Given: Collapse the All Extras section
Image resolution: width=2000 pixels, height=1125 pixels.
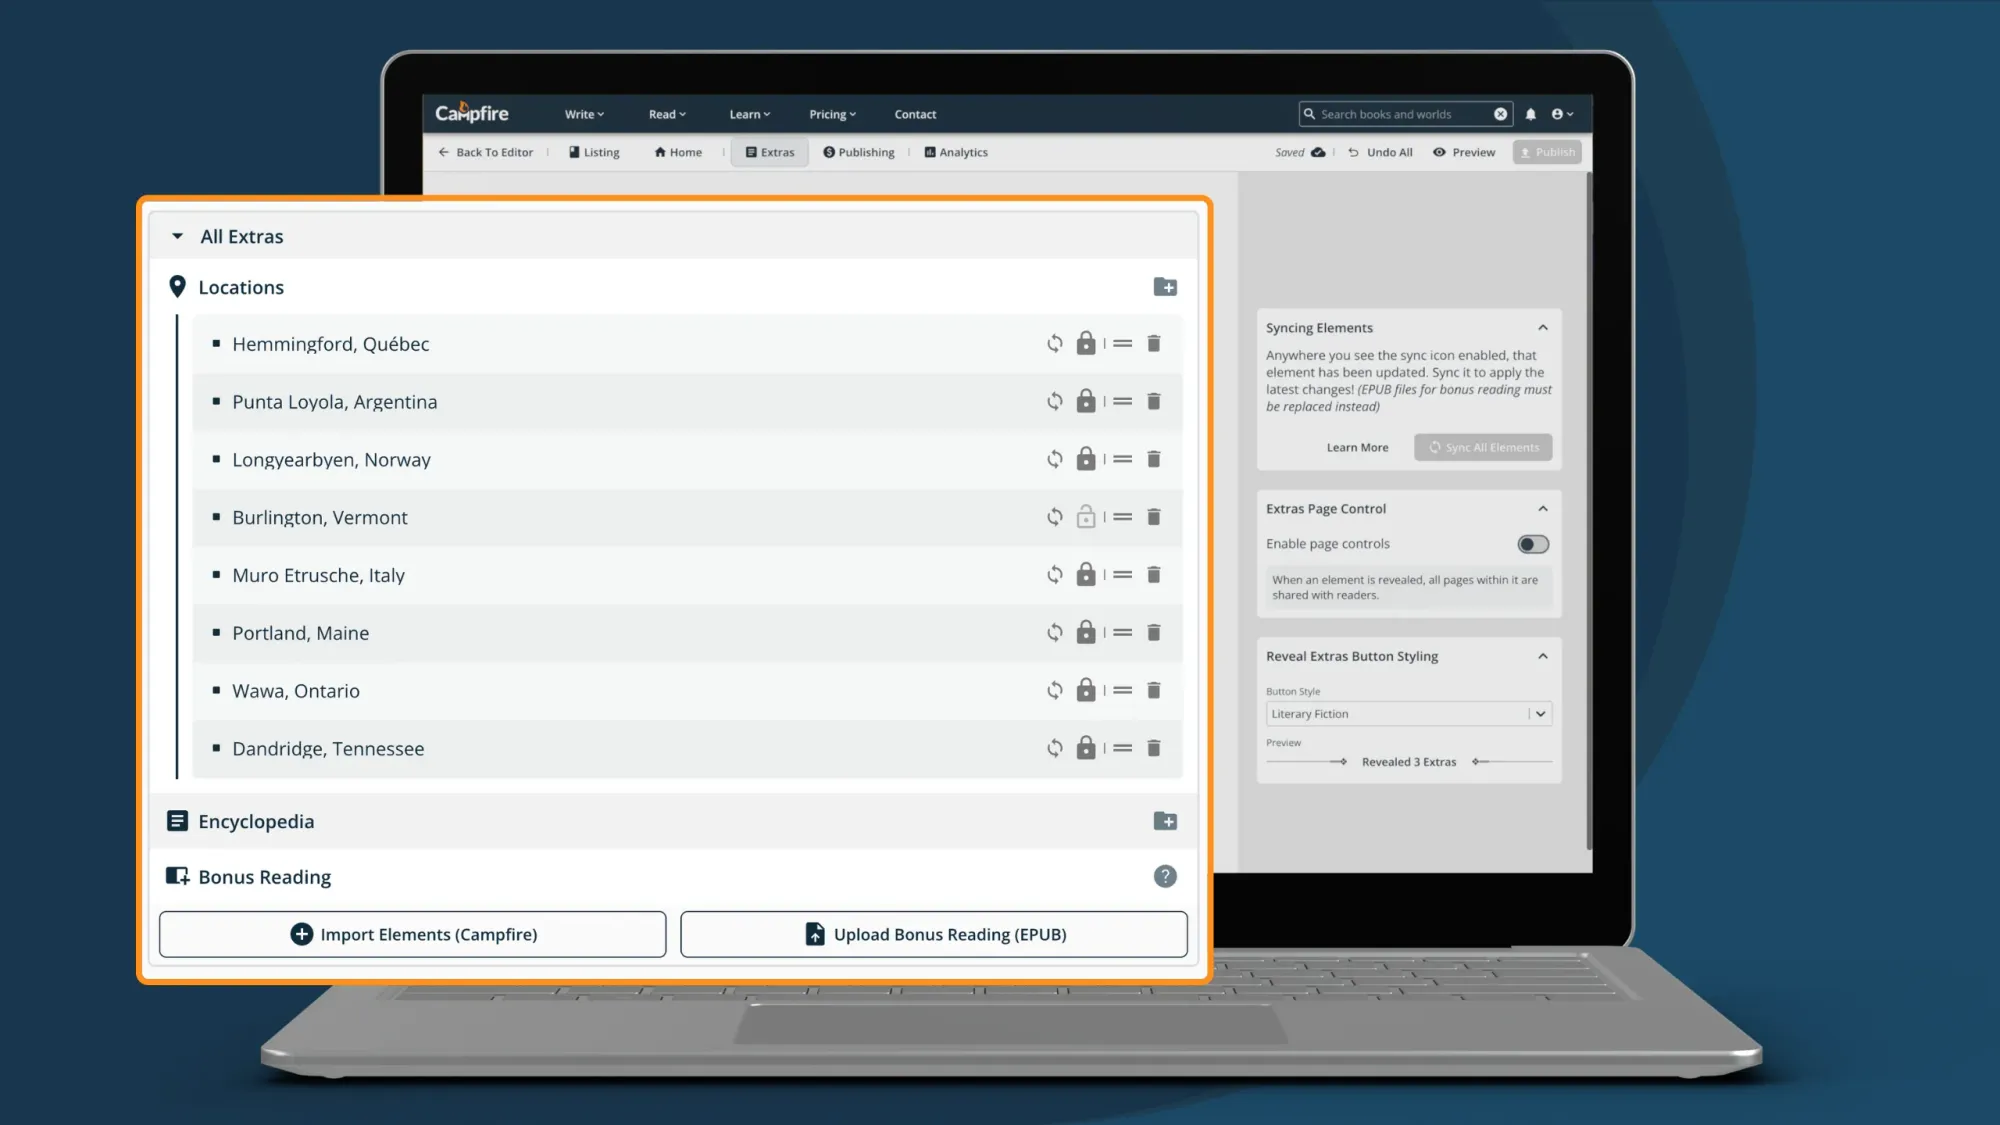Looking at the screenshot, I should [178, 236].
